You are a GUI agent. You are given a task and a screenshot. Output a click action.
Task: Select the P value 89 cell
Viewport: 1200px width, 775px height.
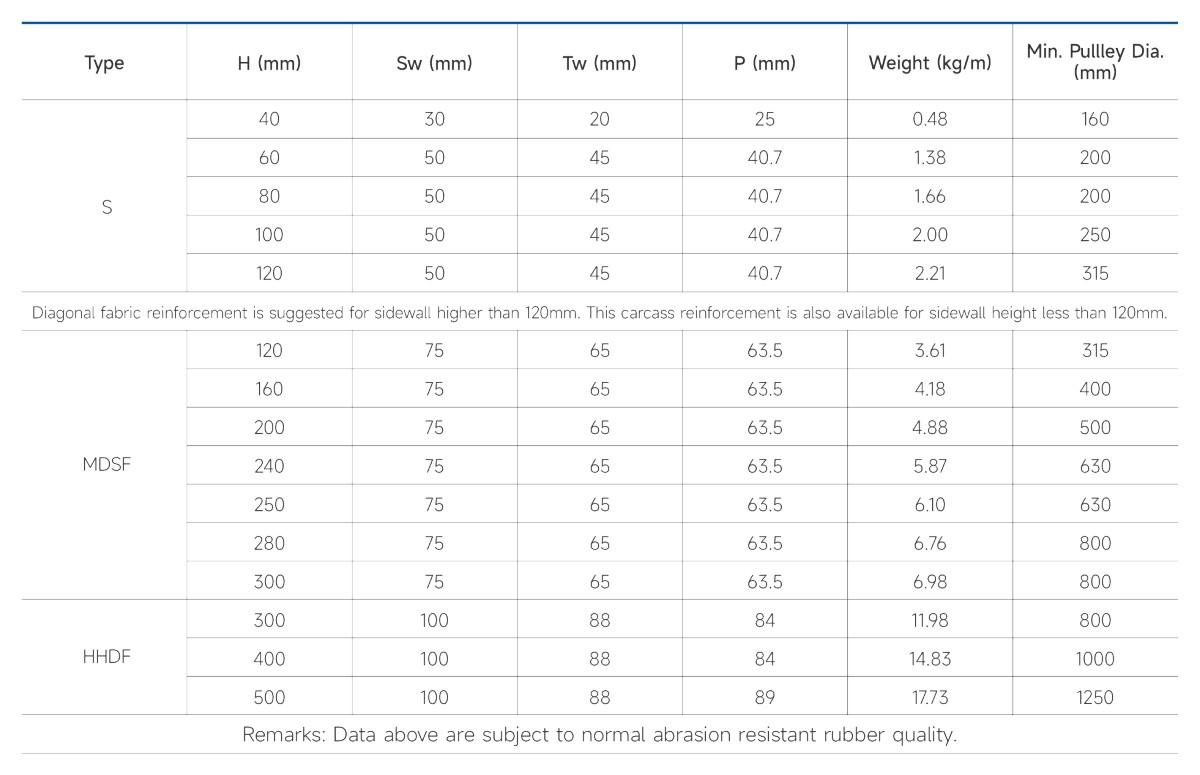(764, 697)
